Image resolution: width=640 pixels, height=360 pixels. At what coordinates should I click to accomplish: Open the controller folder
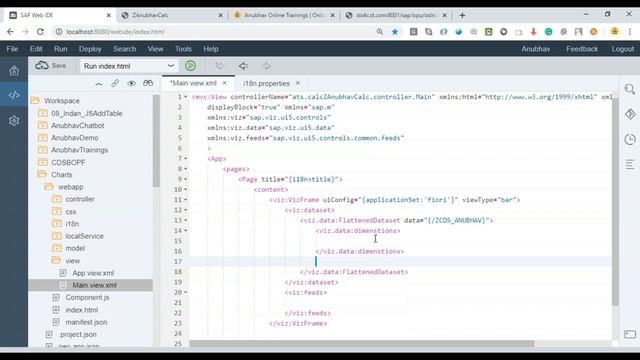click(80, 199)
